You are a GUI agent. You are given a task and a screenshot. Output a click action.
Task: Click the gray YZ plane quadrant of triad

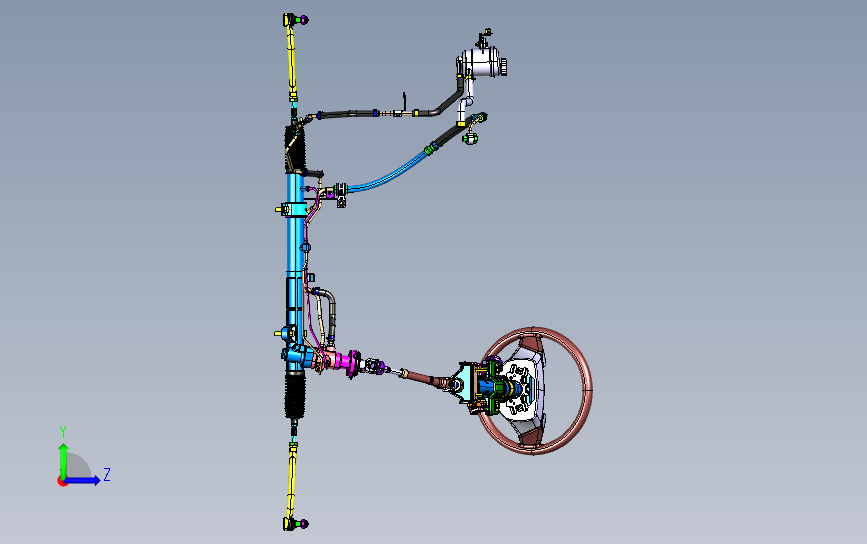(x=77, y=466)
